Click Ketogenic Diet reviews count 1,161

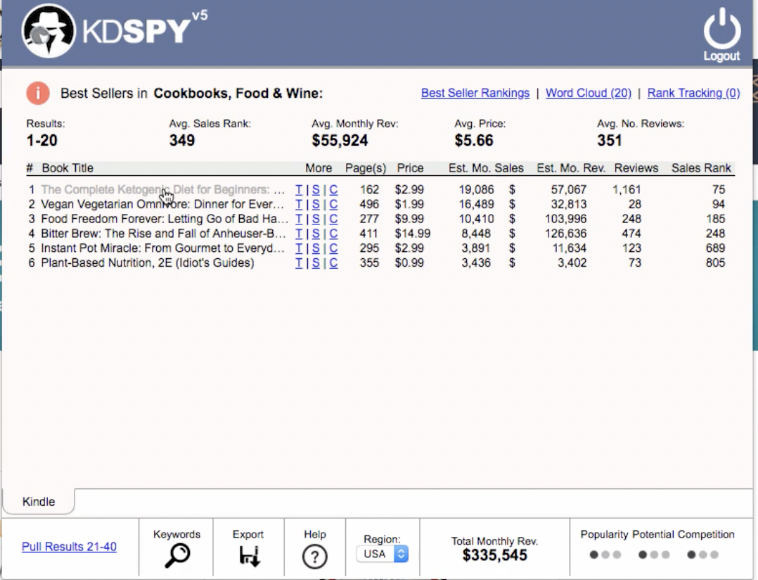(627, 189)
